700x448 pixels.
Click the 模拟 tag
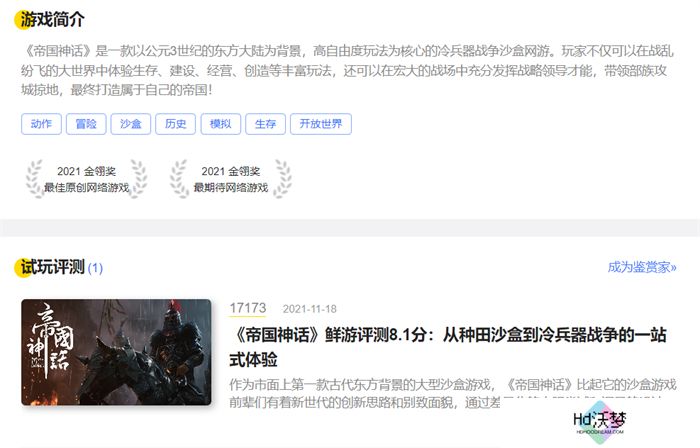[x=221, y=124]
